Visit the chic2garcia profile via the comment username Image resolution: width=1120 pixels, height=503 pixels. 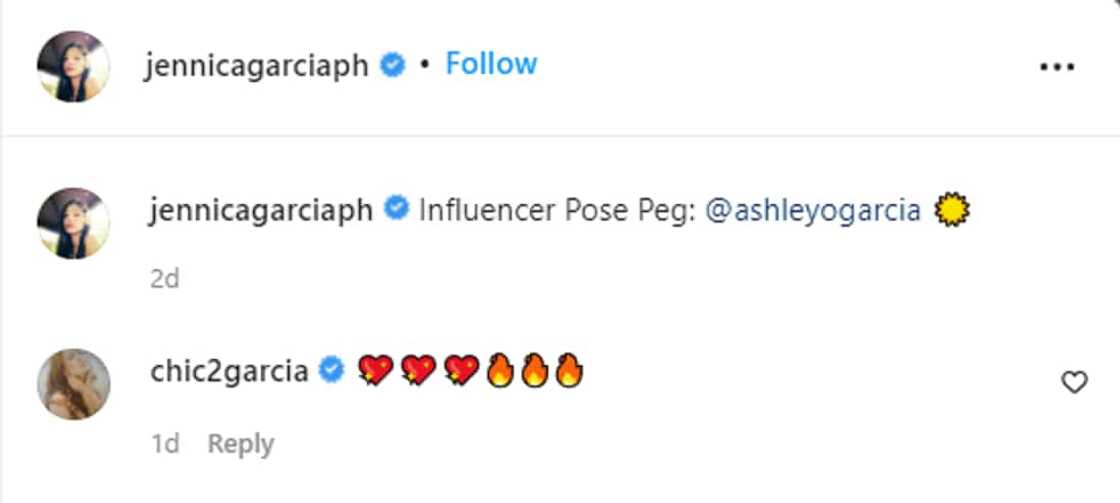click(229, 372)
